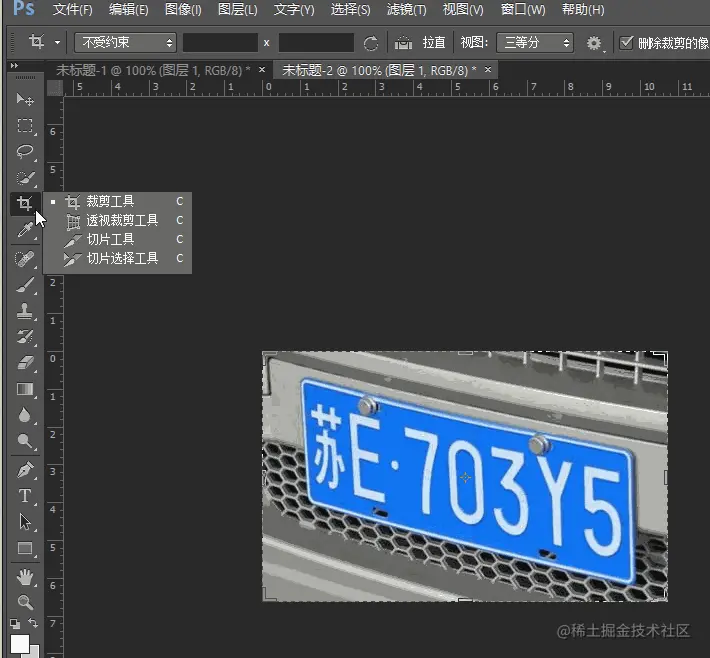Expand the toolbox panel double arrow
The height and width of the screenshot is (658, 710).
pos(14,66)
